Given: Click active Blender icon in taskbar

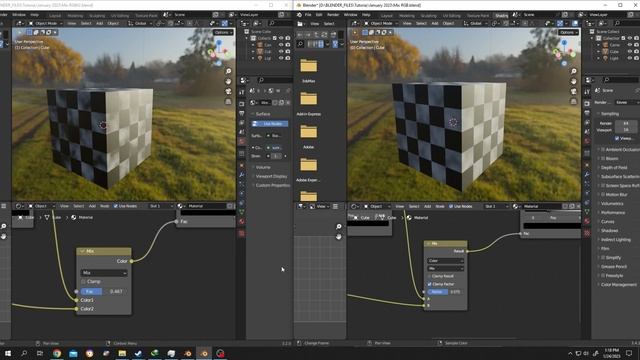Looking at the screenshot, I should 204,353.
